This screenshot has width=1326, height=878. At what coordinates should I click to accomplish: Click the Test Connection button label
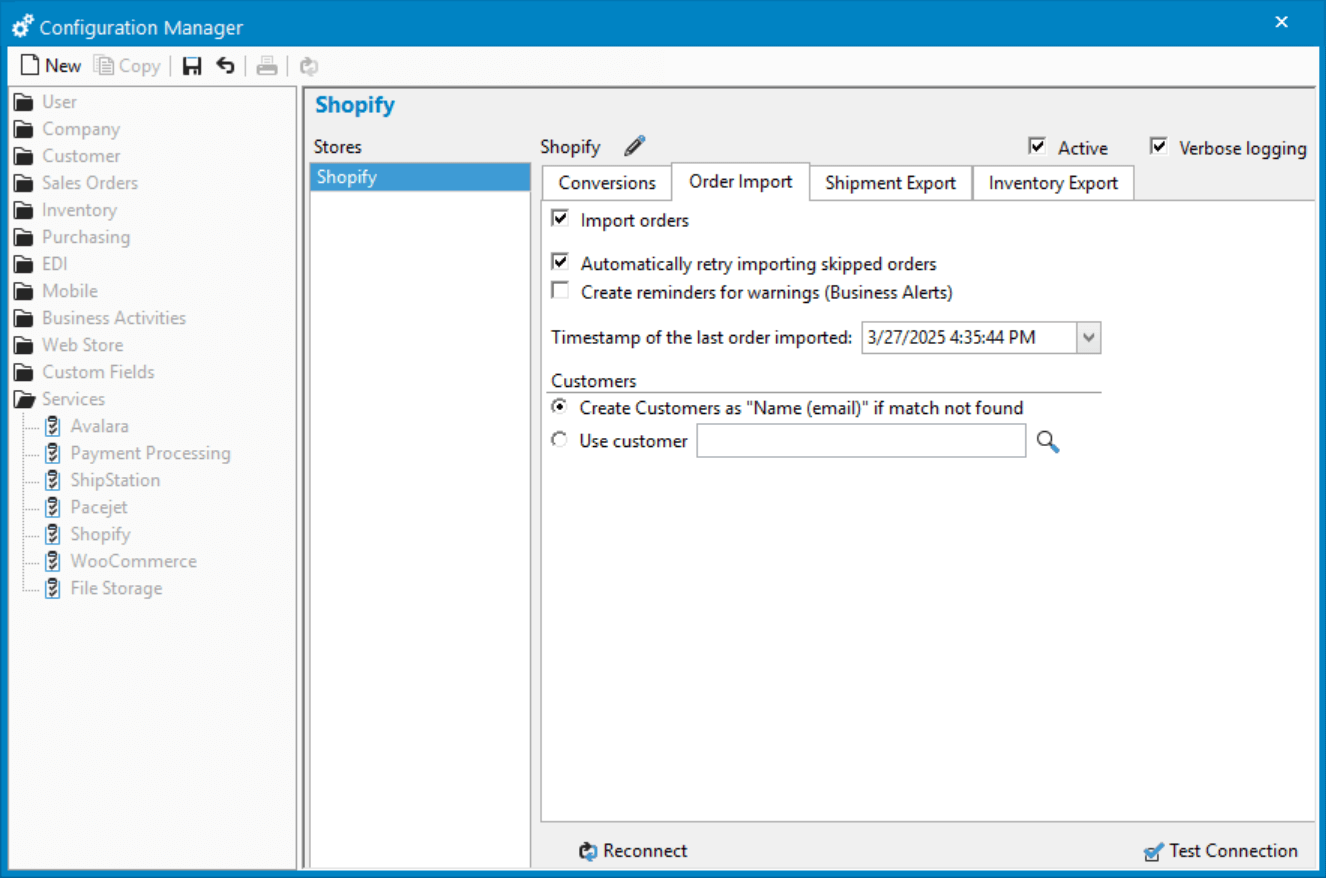pyautogui.click(x=1234, y=851)
